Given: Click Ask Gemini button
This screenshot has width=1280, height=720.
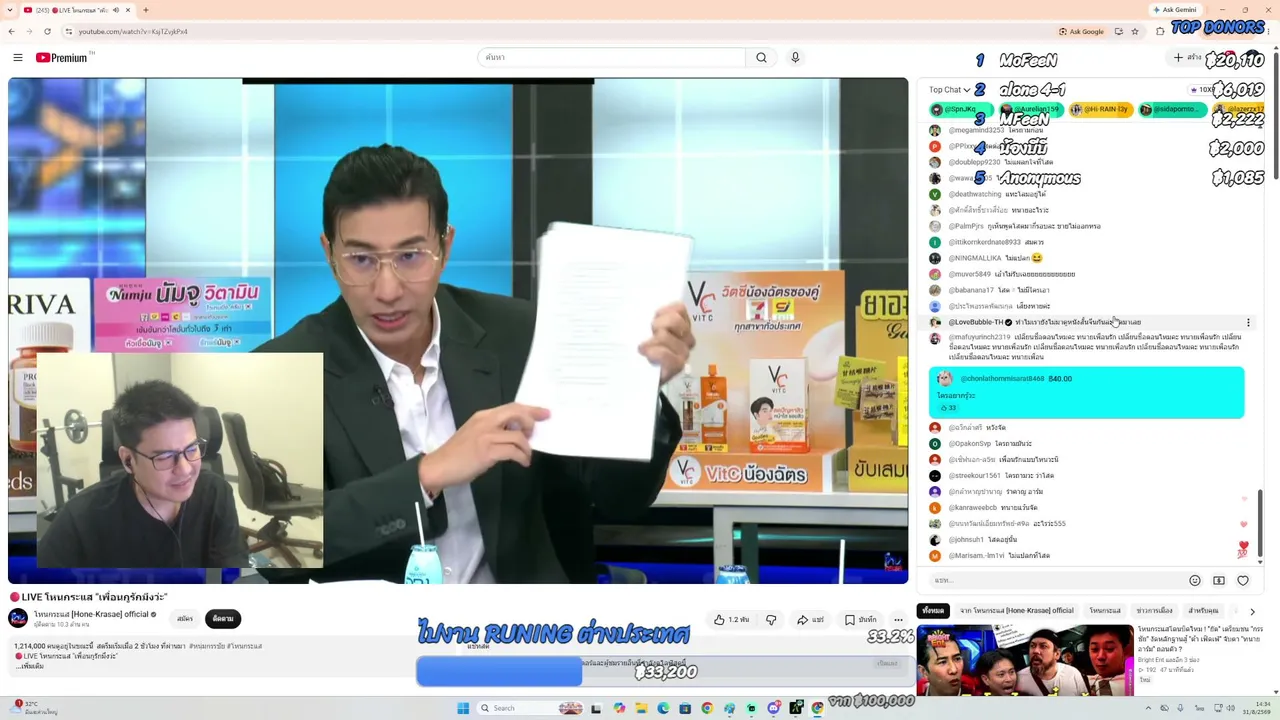Looking at the screenshot, I should (1174, 10).
